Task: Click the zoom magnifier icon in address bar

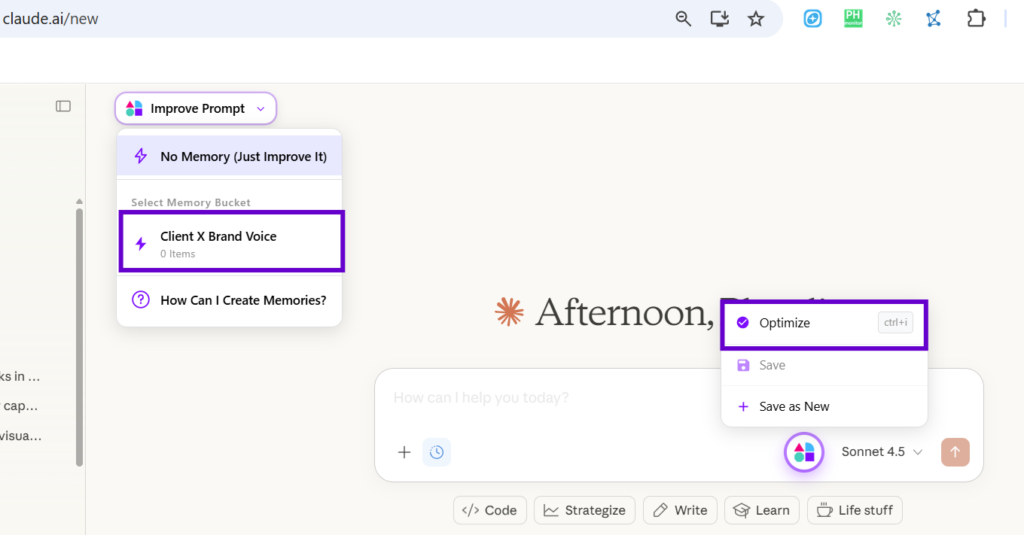Action: click(683, 19)
